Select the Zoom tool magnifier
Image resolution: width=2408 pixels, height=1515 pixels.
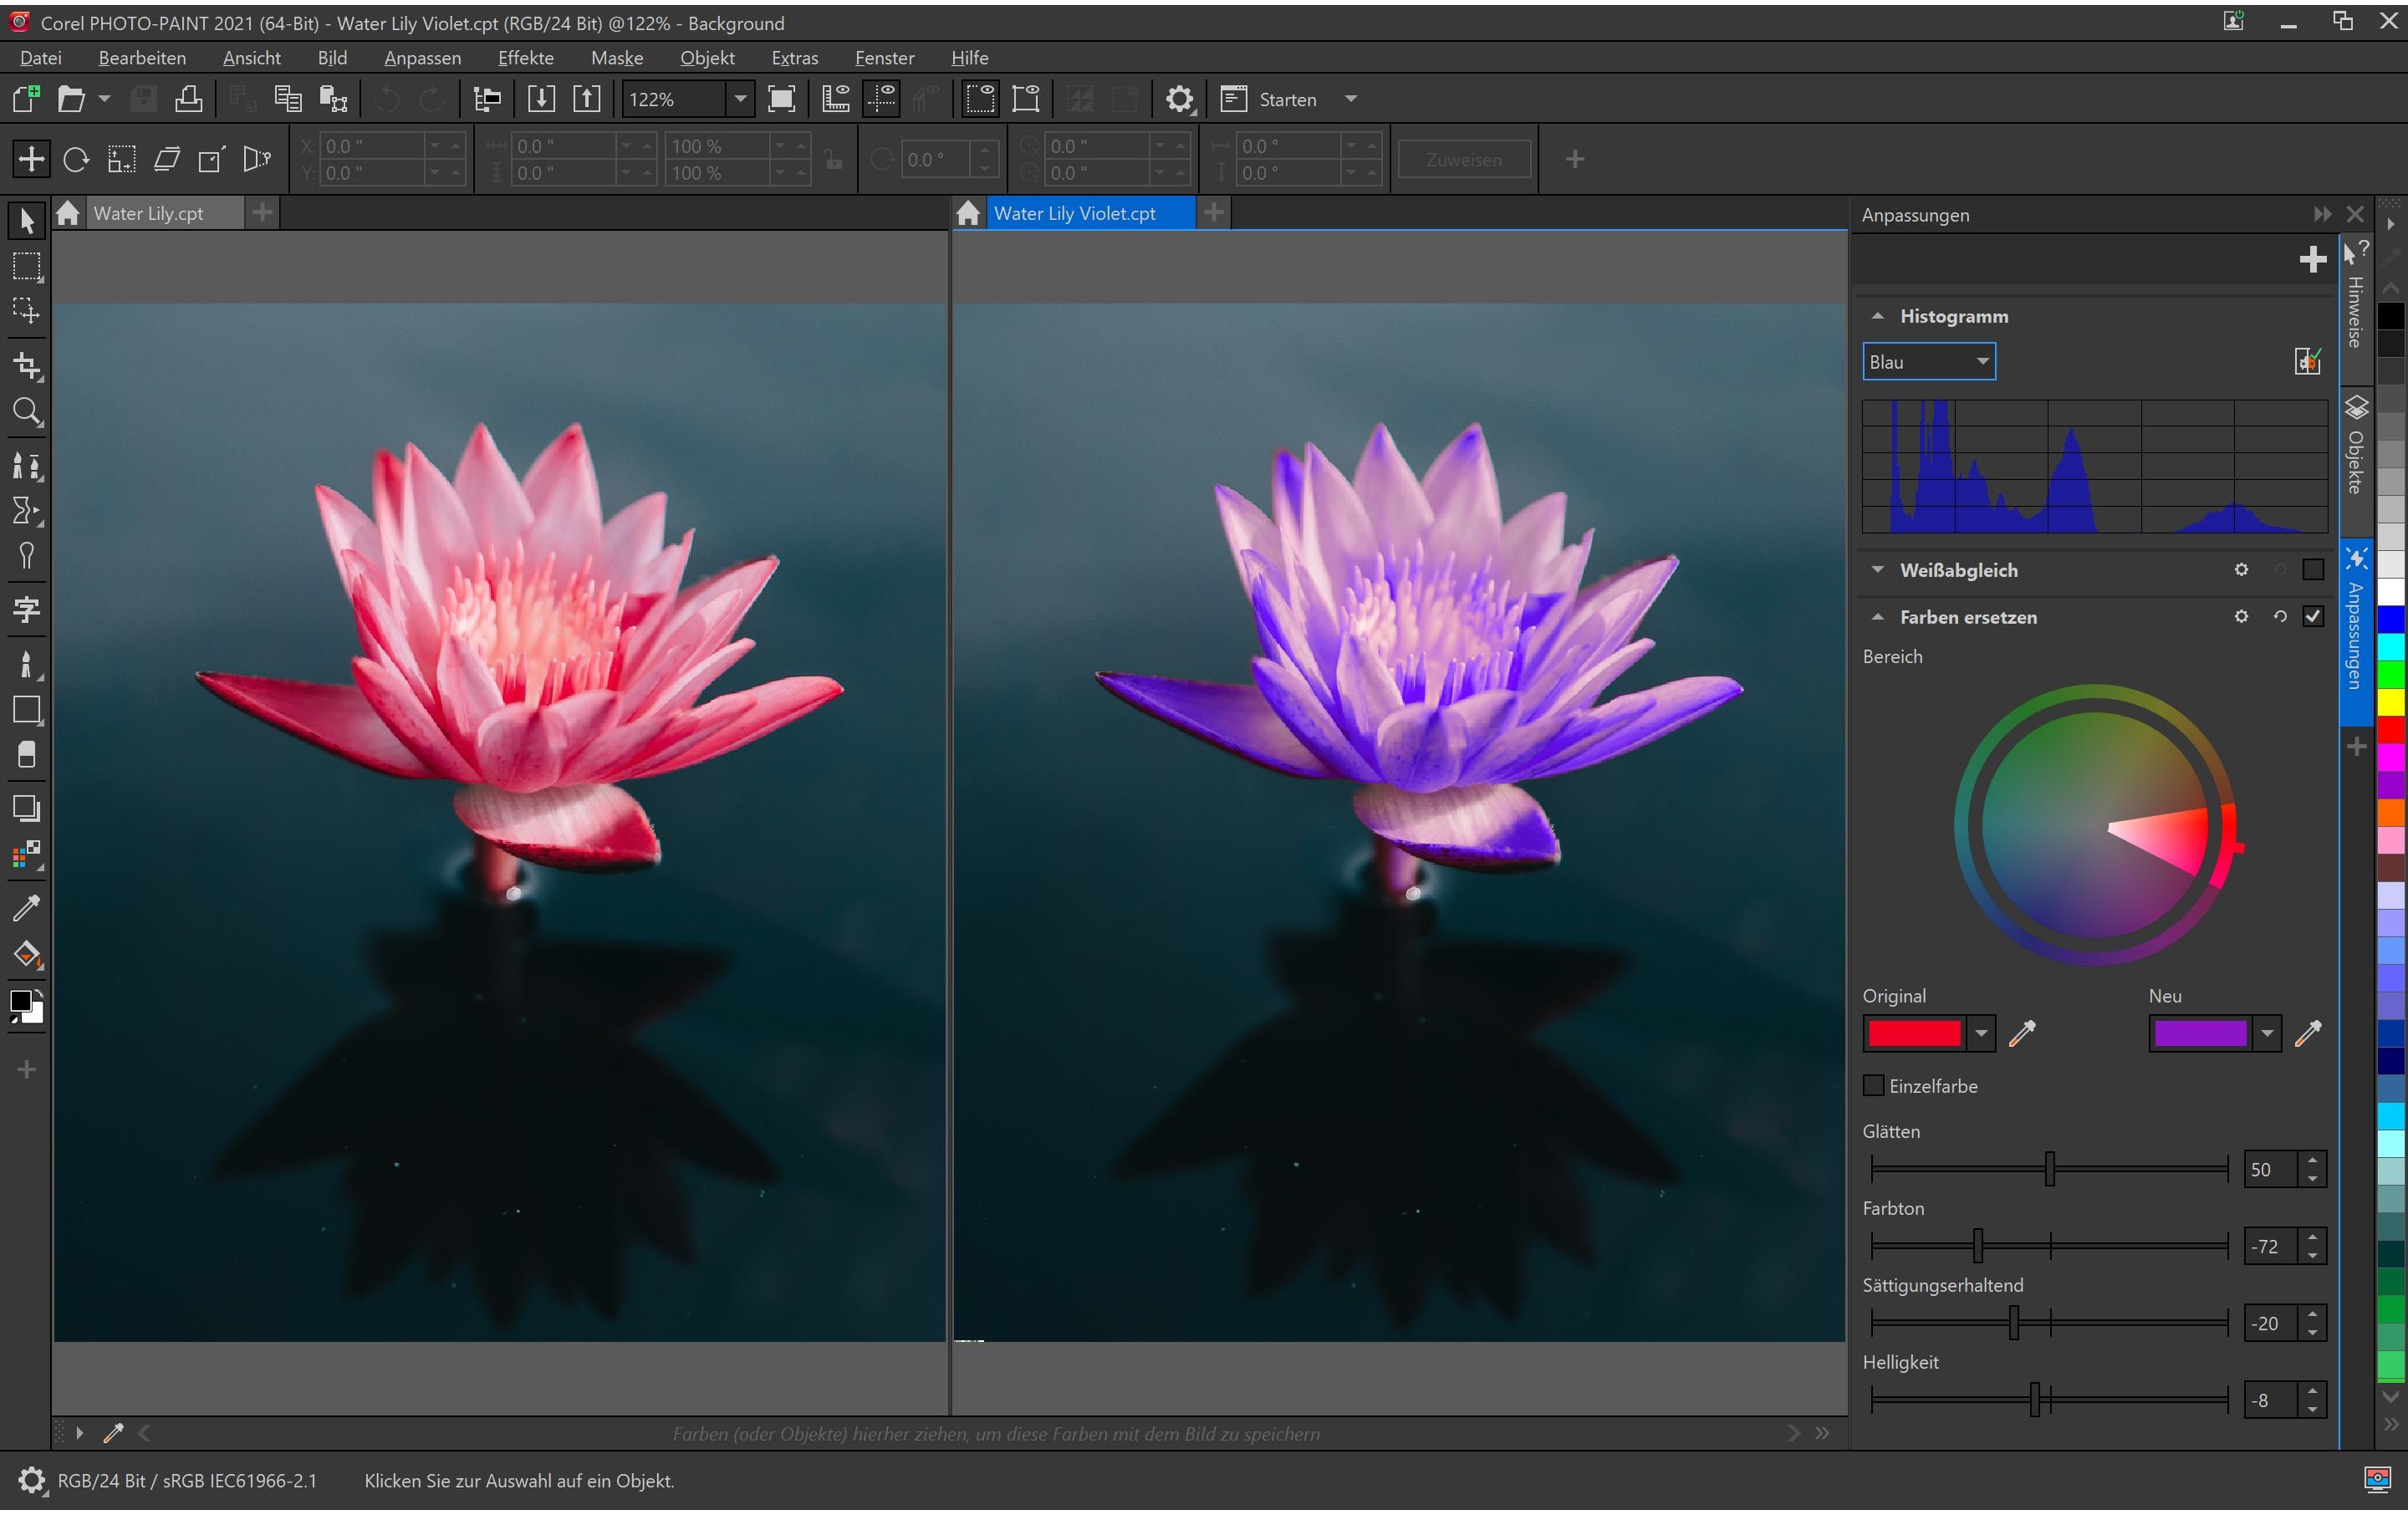27,412
